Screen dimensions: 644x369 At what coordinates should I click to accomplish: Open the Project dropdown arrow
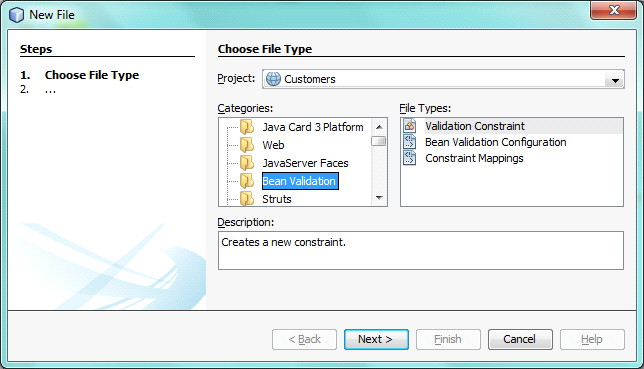[615, 80]
